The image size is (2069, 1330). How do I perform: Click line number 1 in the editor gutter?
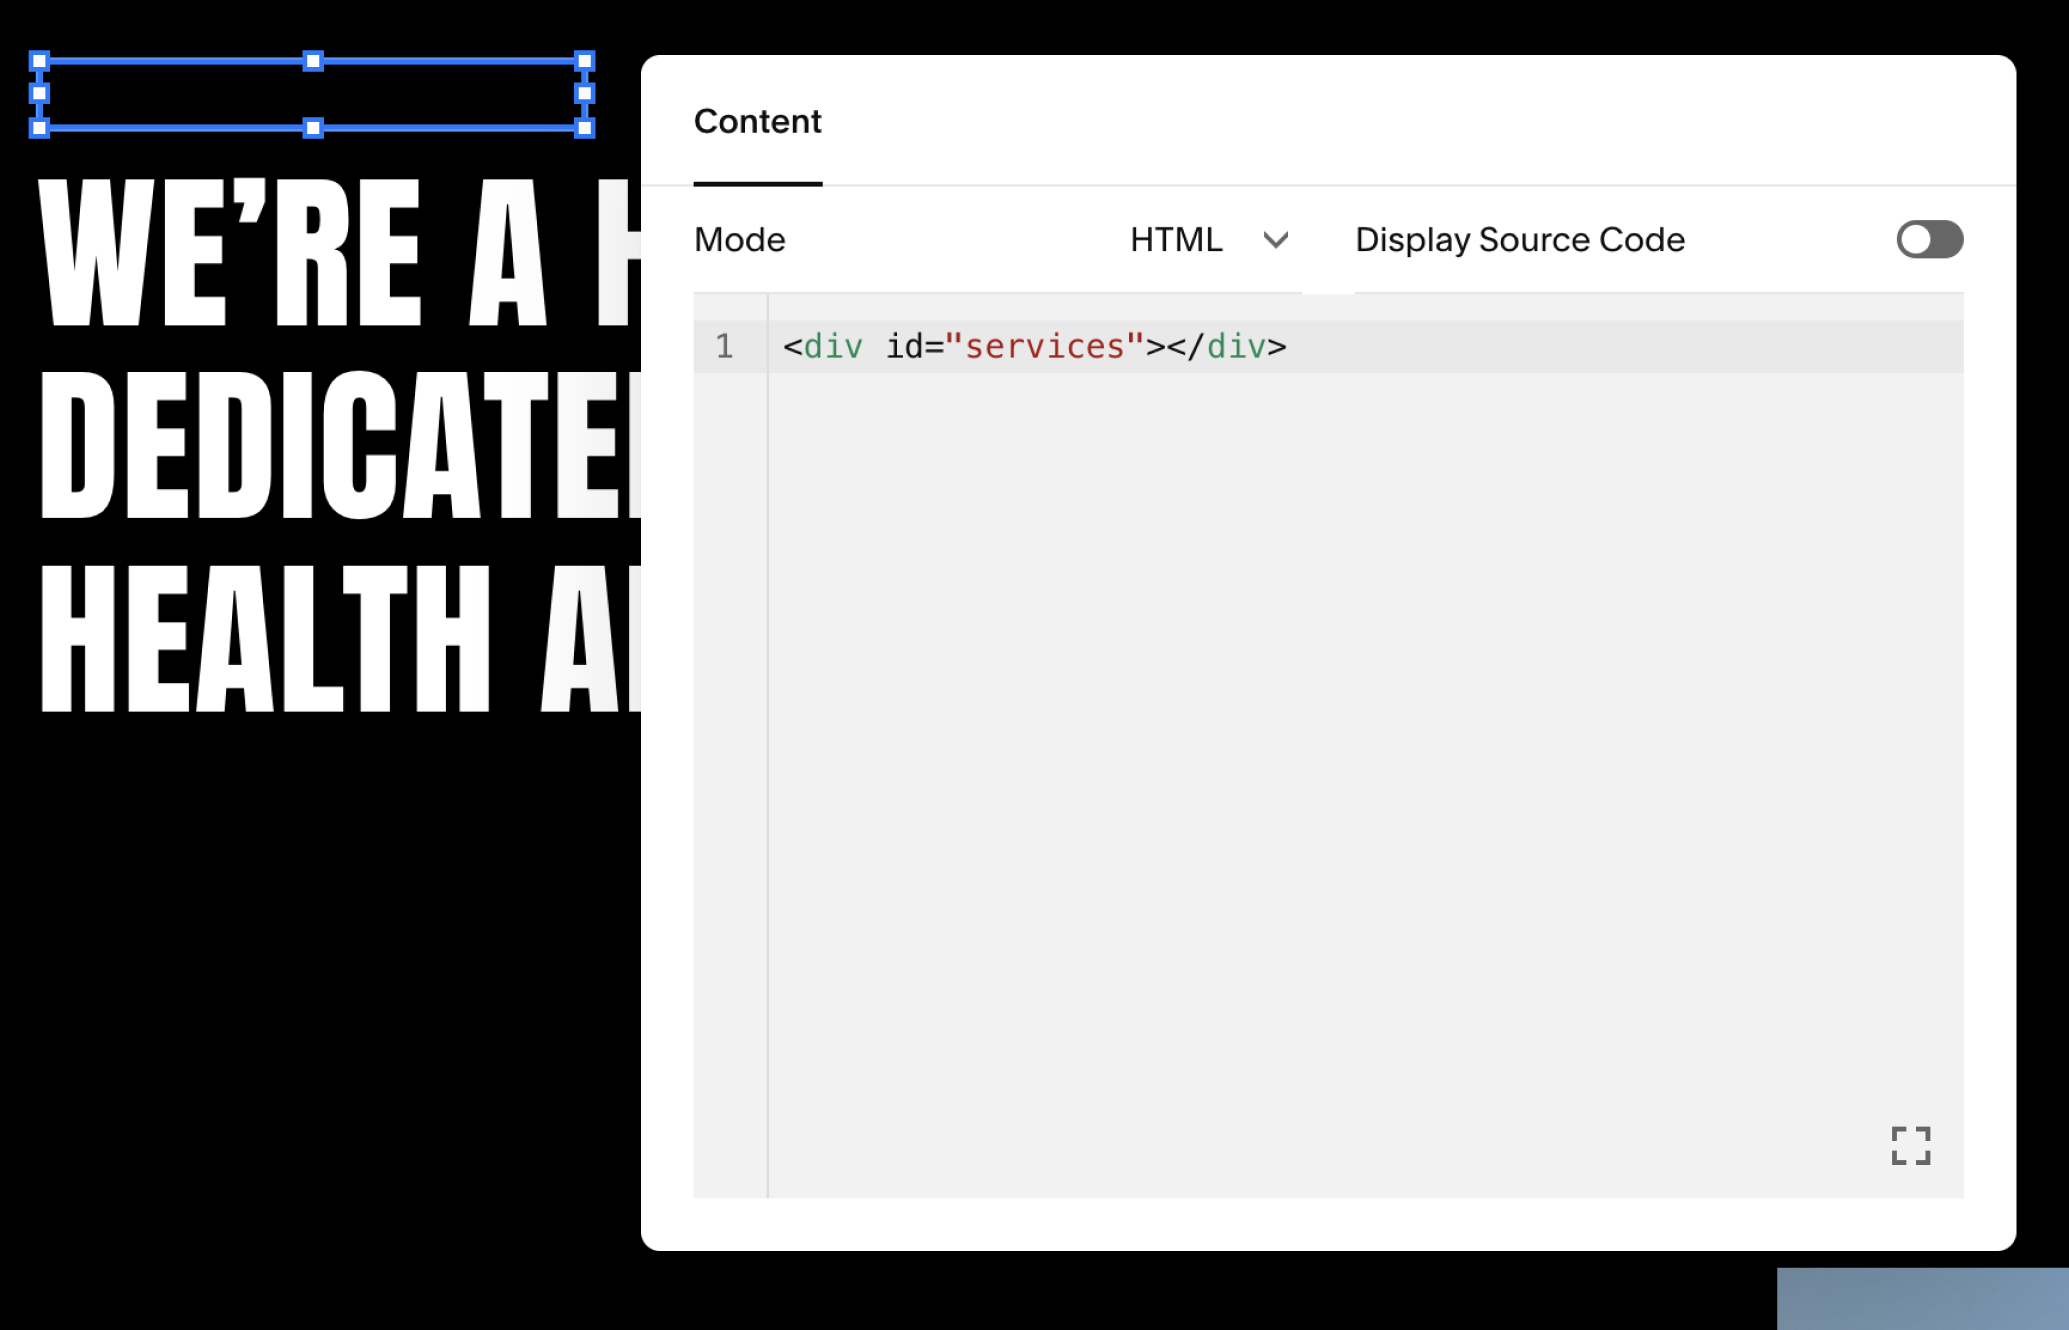725,347
